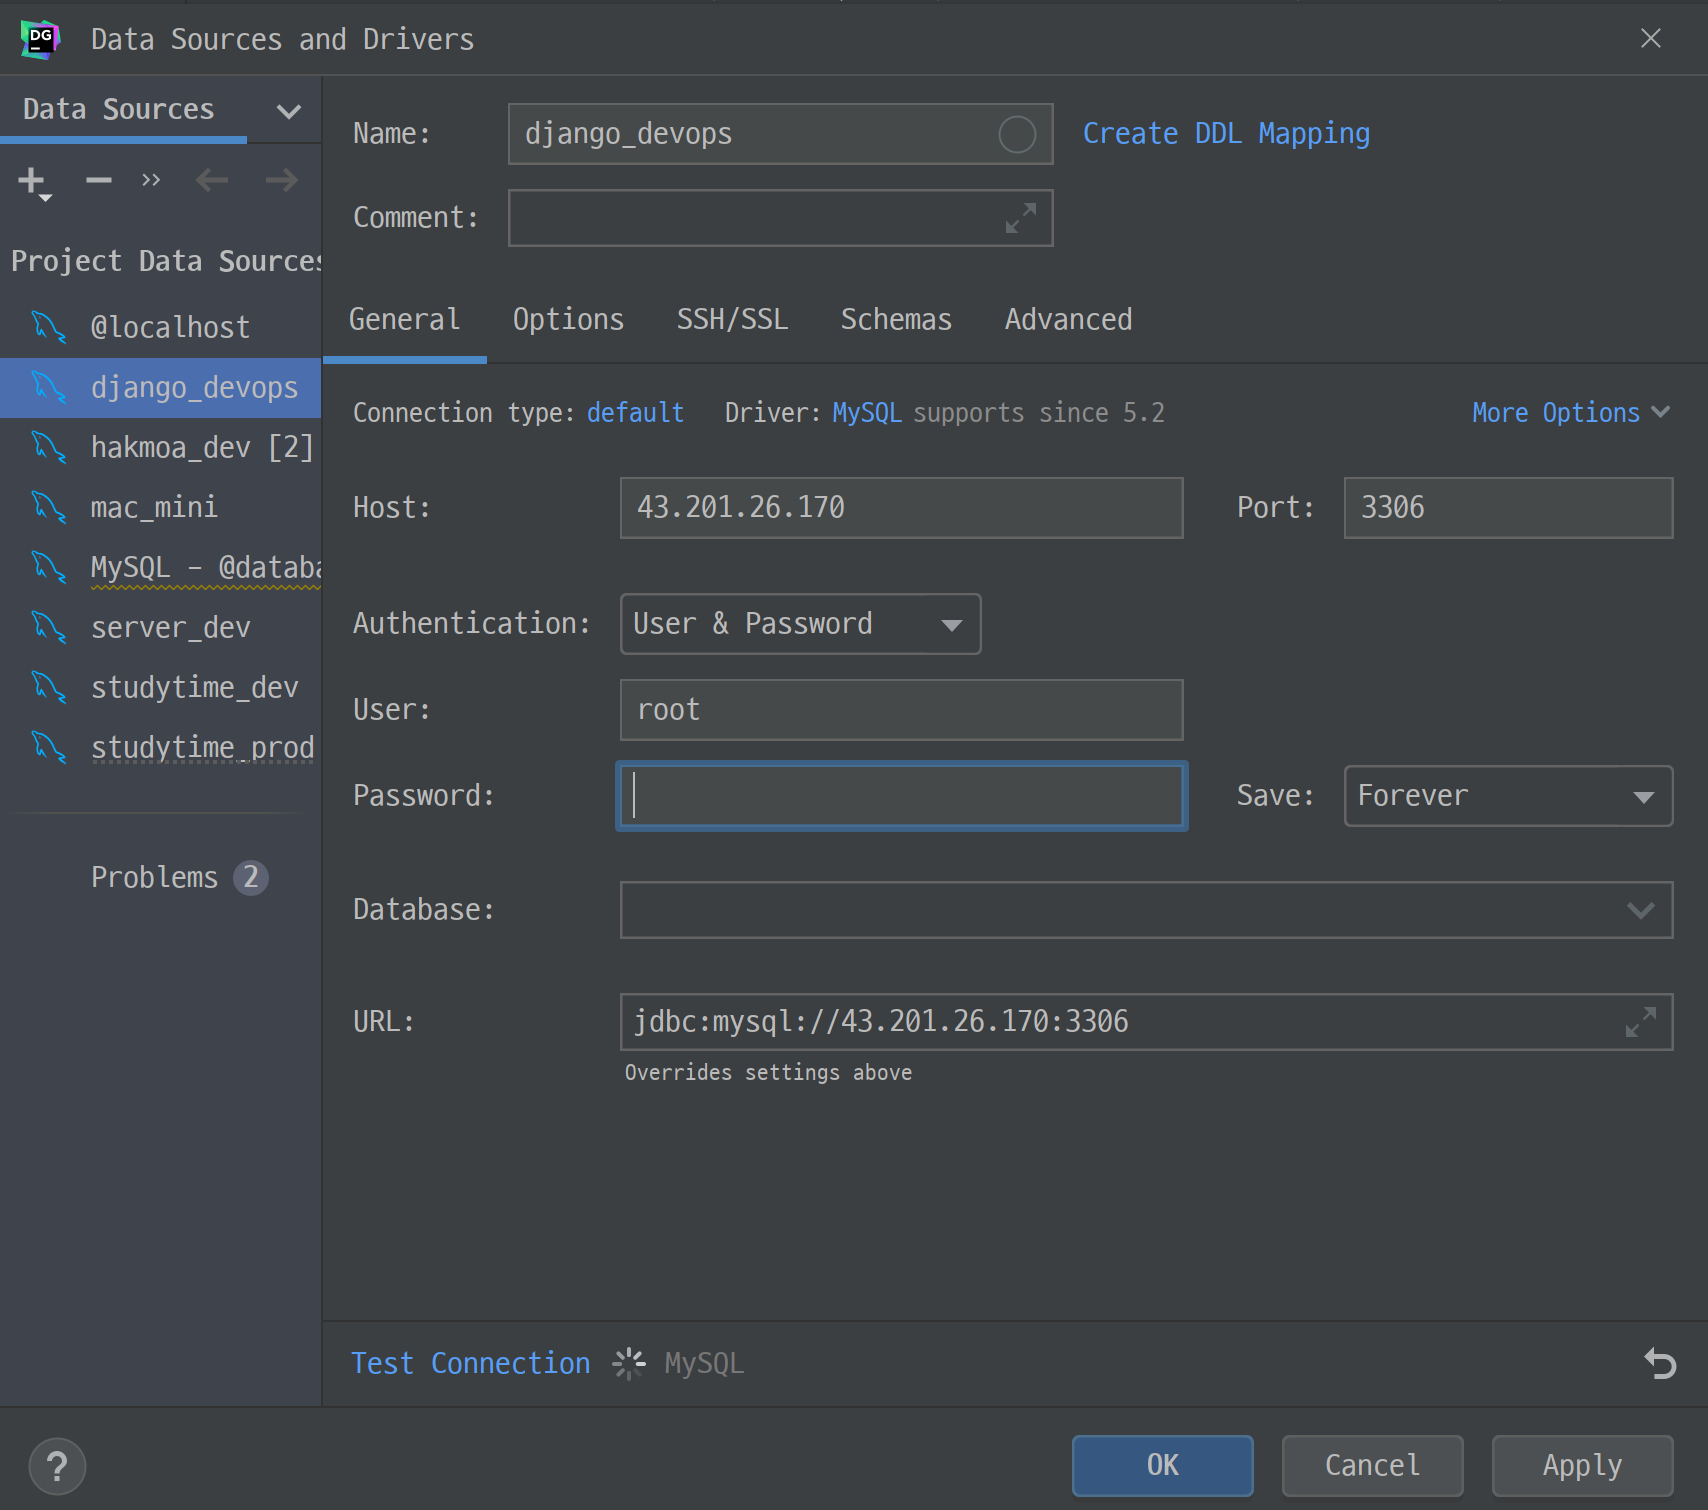This screenshot has height=1510, width=1708.
Task: Click the MySQL icon beside @localhost
Action: pyautogui.click(x=49, y=327)
